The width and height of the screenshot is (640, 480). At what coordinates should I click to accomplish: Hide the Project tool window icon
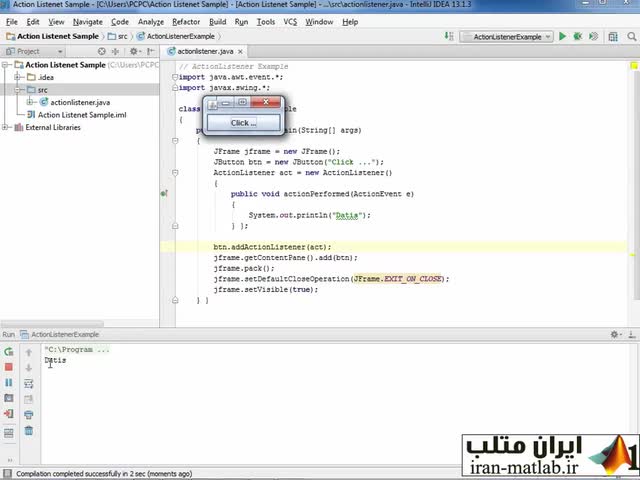pyautogui.click(x=151, y=51)
